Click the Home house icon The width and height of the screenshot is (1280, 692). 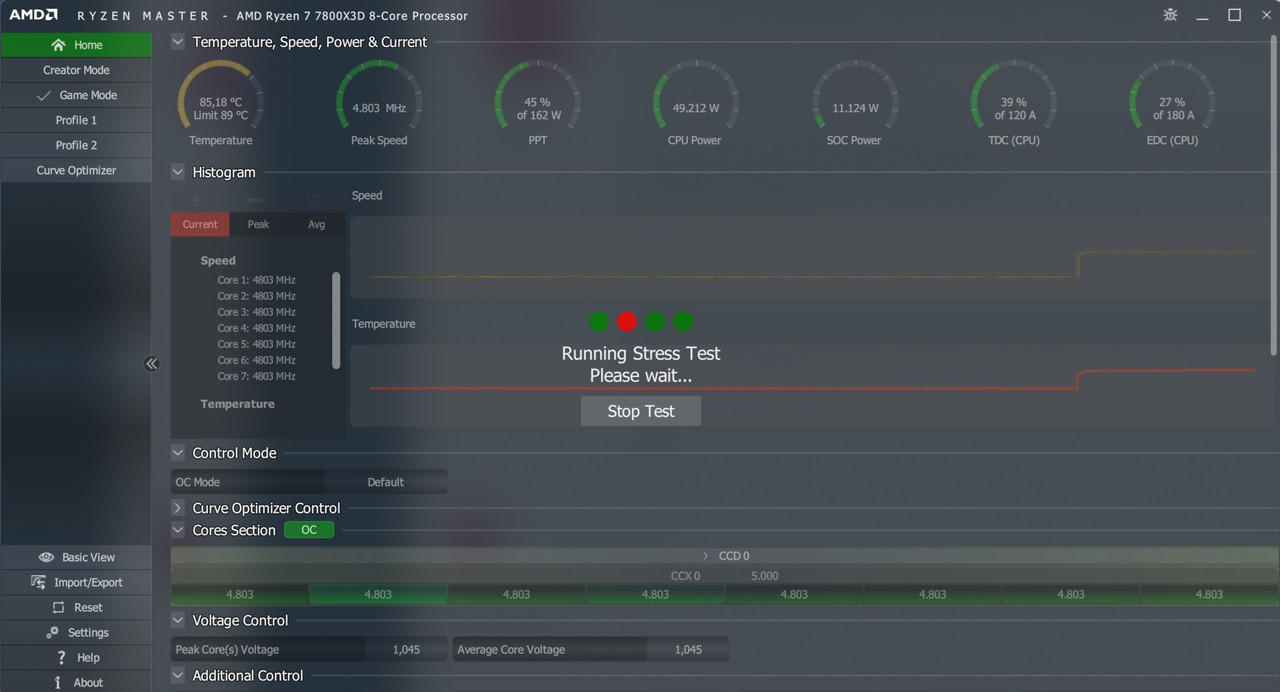[58, 45]
